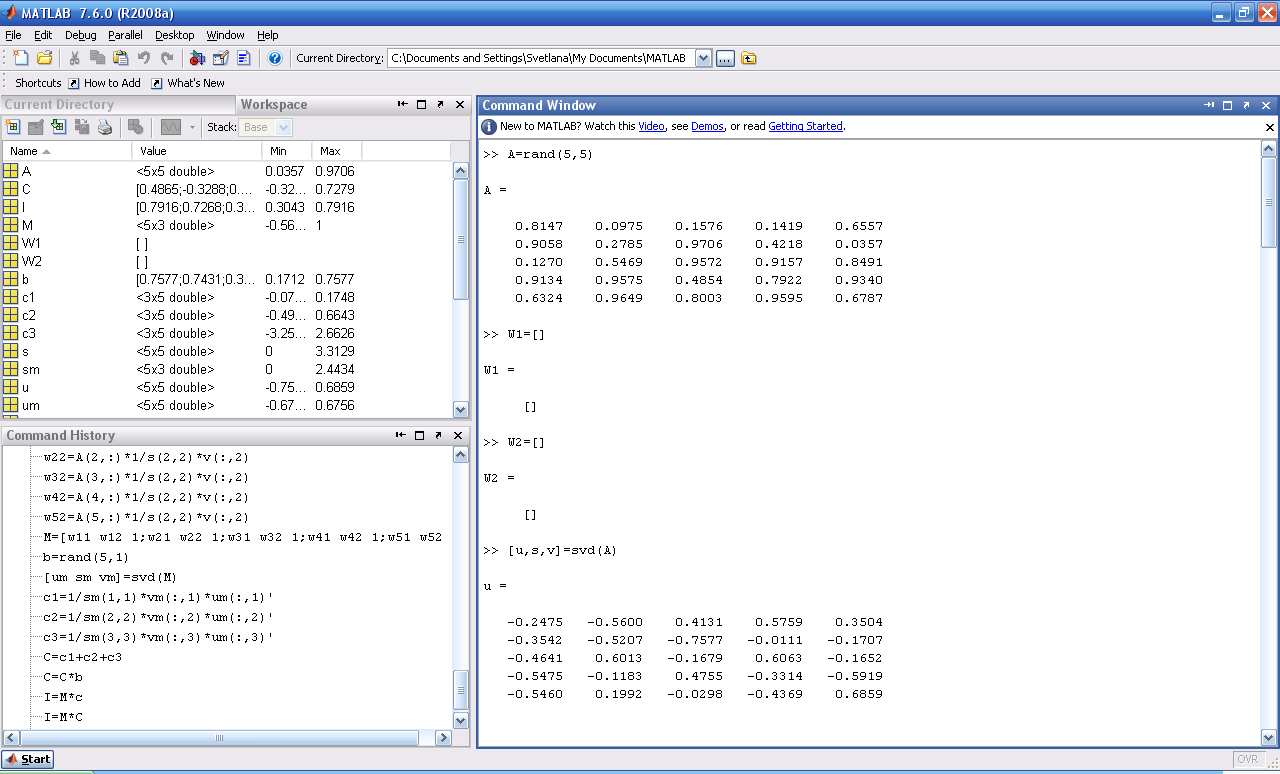Follow the Getting Started link
The height and width of the screenshot is (774, 1280).
click(805, 126)
